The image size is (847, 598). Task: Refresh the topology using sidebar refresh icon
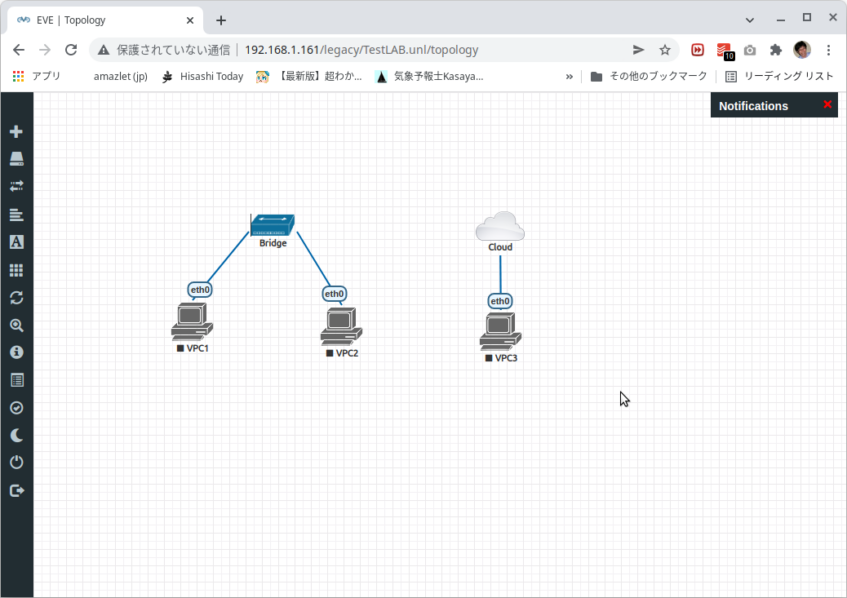point(16,298)
